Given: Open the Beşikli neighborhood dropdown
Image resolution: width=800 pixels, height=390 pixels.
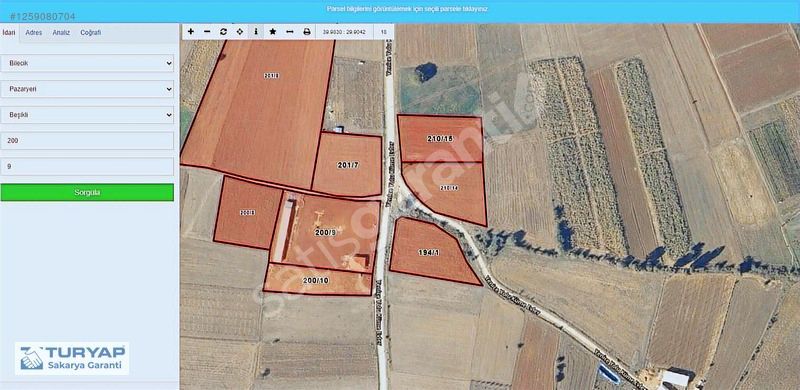Looking at the screenshot, I should click(87, 115).
